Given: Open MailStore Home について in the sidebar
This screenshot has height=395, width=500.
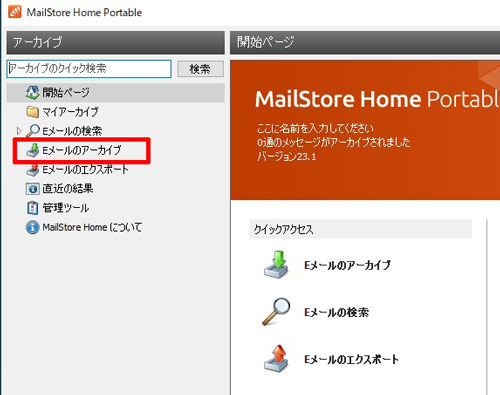Looking at the screenshot, I should (92, 227).
